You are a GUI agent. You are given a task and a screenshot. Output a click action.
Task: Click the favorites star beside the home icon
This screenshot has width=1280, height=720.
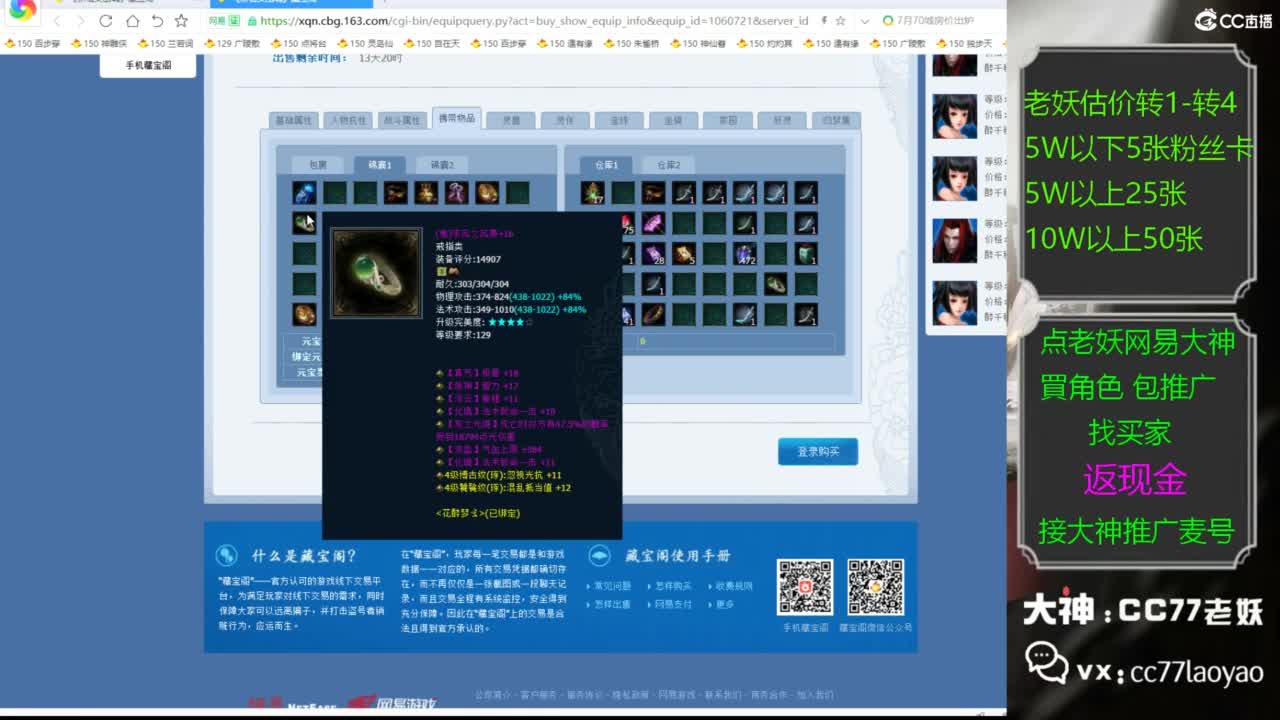[x=181, y=21]
